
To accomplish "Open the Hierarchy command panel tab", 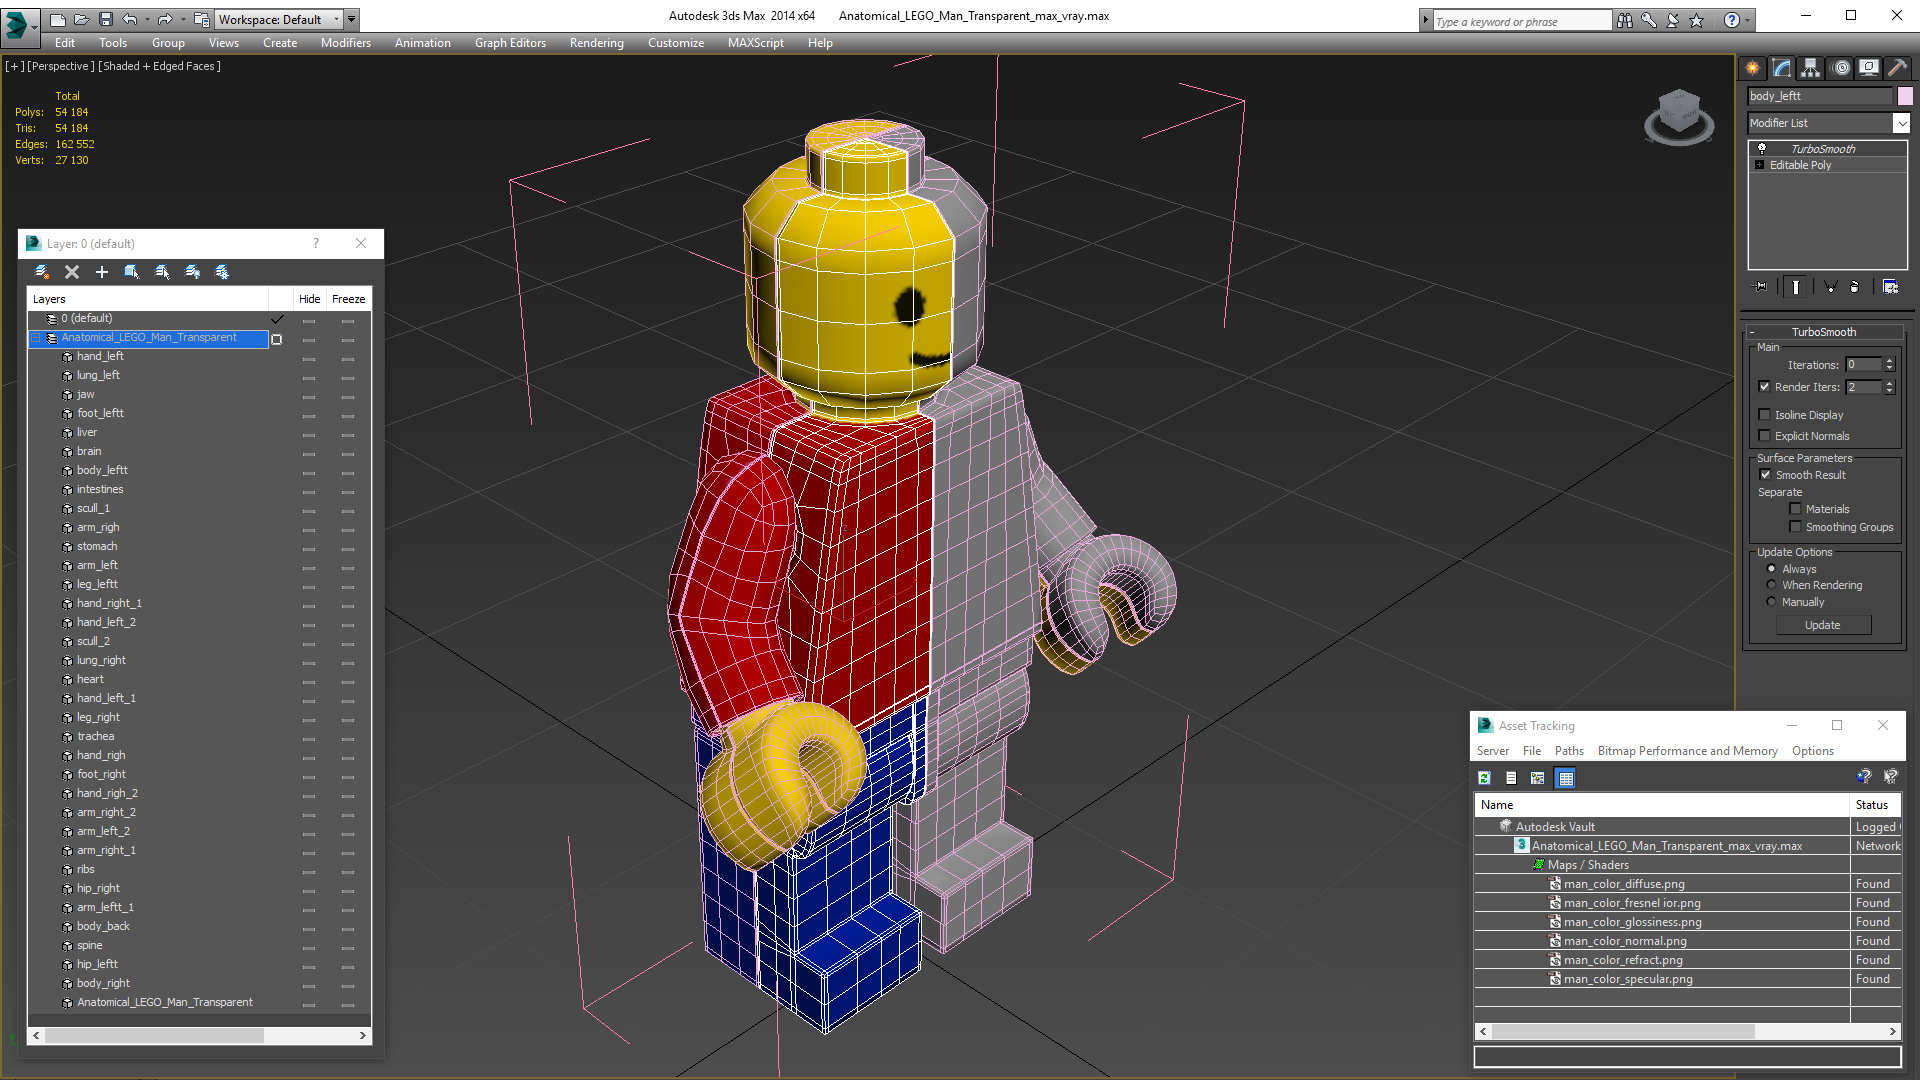I will tap(1810, 68).
